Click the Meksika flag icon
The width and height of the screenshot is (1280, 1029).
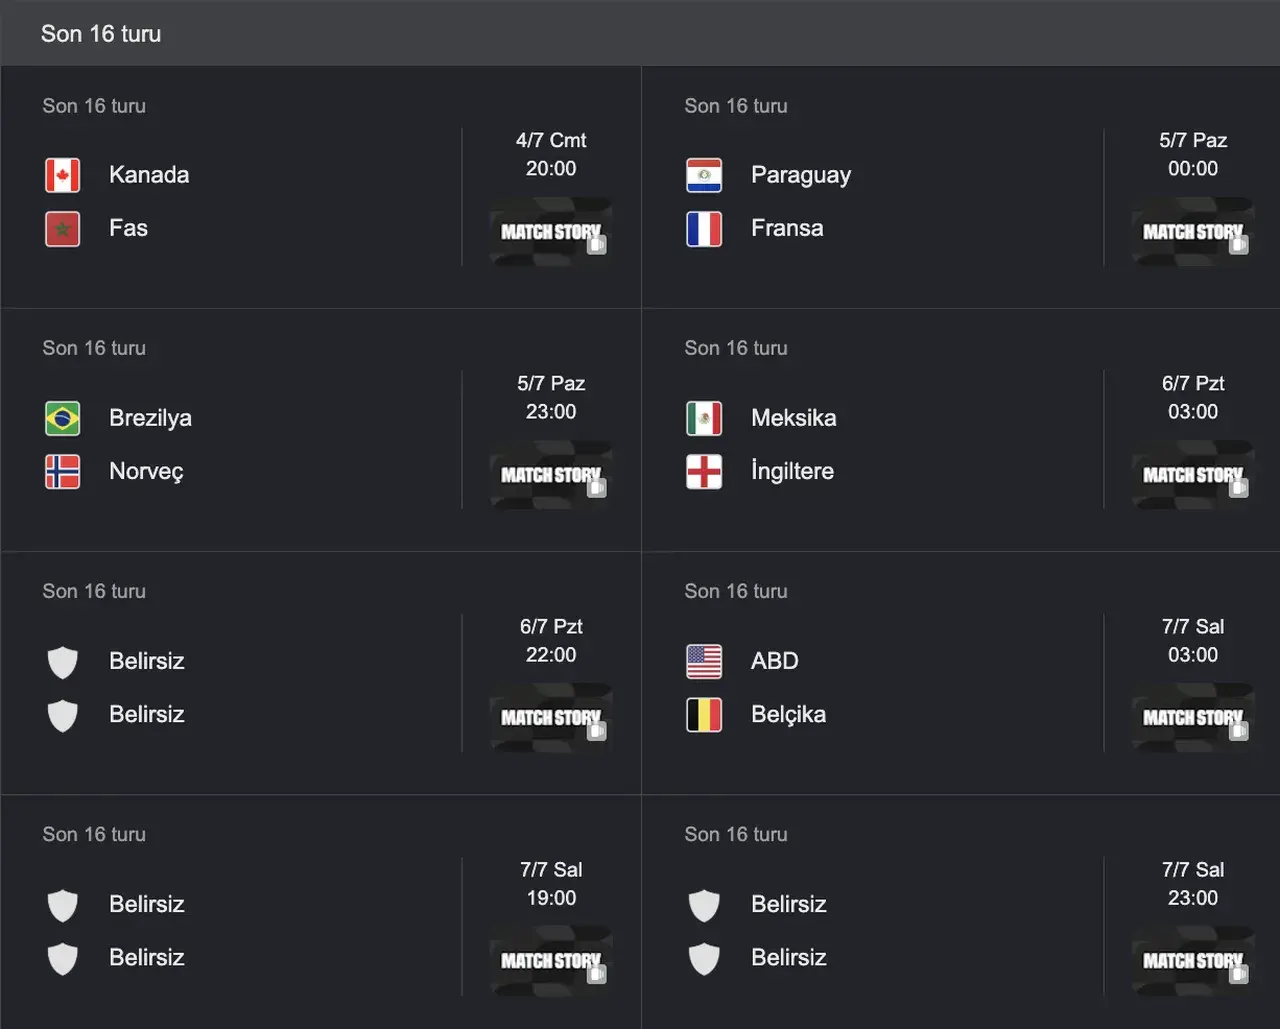(x=704, y=418)
